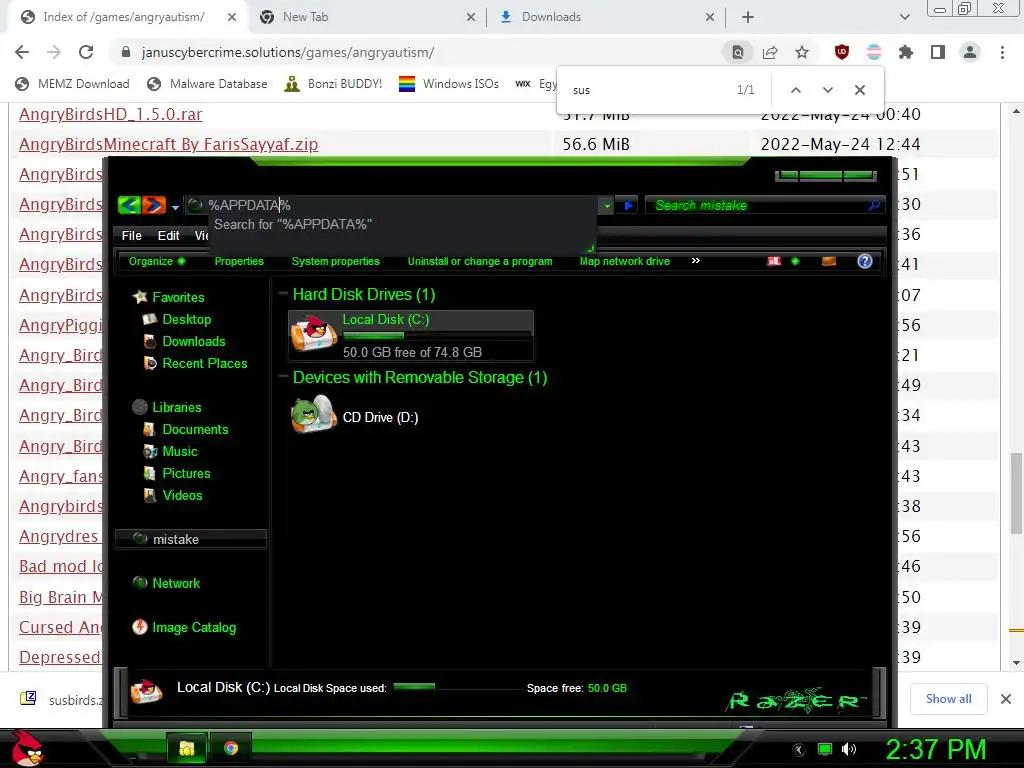The image size is (1024, 768).
Task: Toggle the preview pane icon
Action: click(829, 261)
